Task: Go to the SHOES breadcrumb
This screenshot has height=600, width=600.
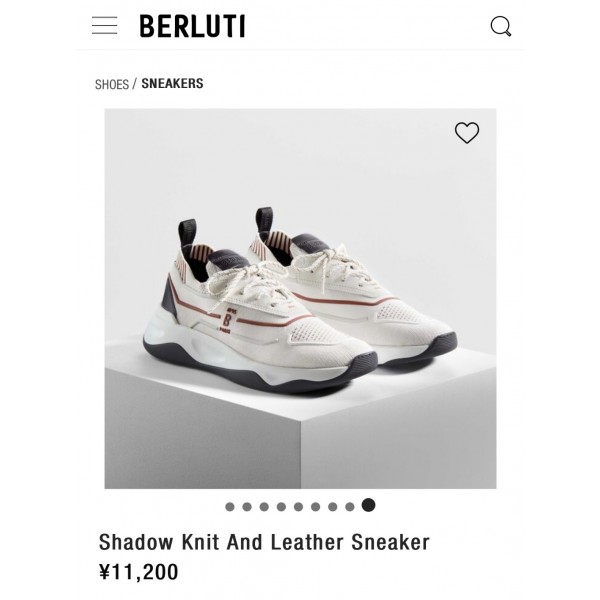Action: tap(112, 84)
